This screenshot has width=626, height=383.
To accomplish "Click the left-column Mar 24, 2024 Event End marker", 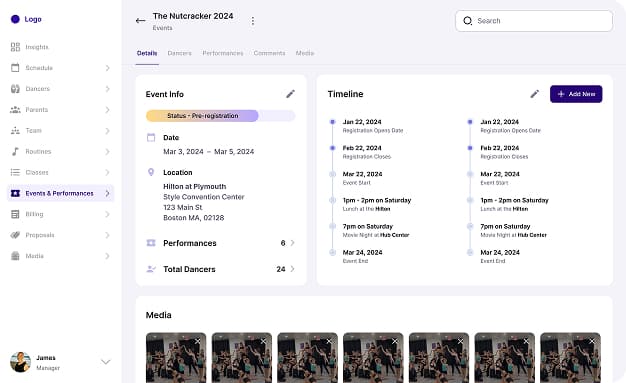I will tap(333, 252).
